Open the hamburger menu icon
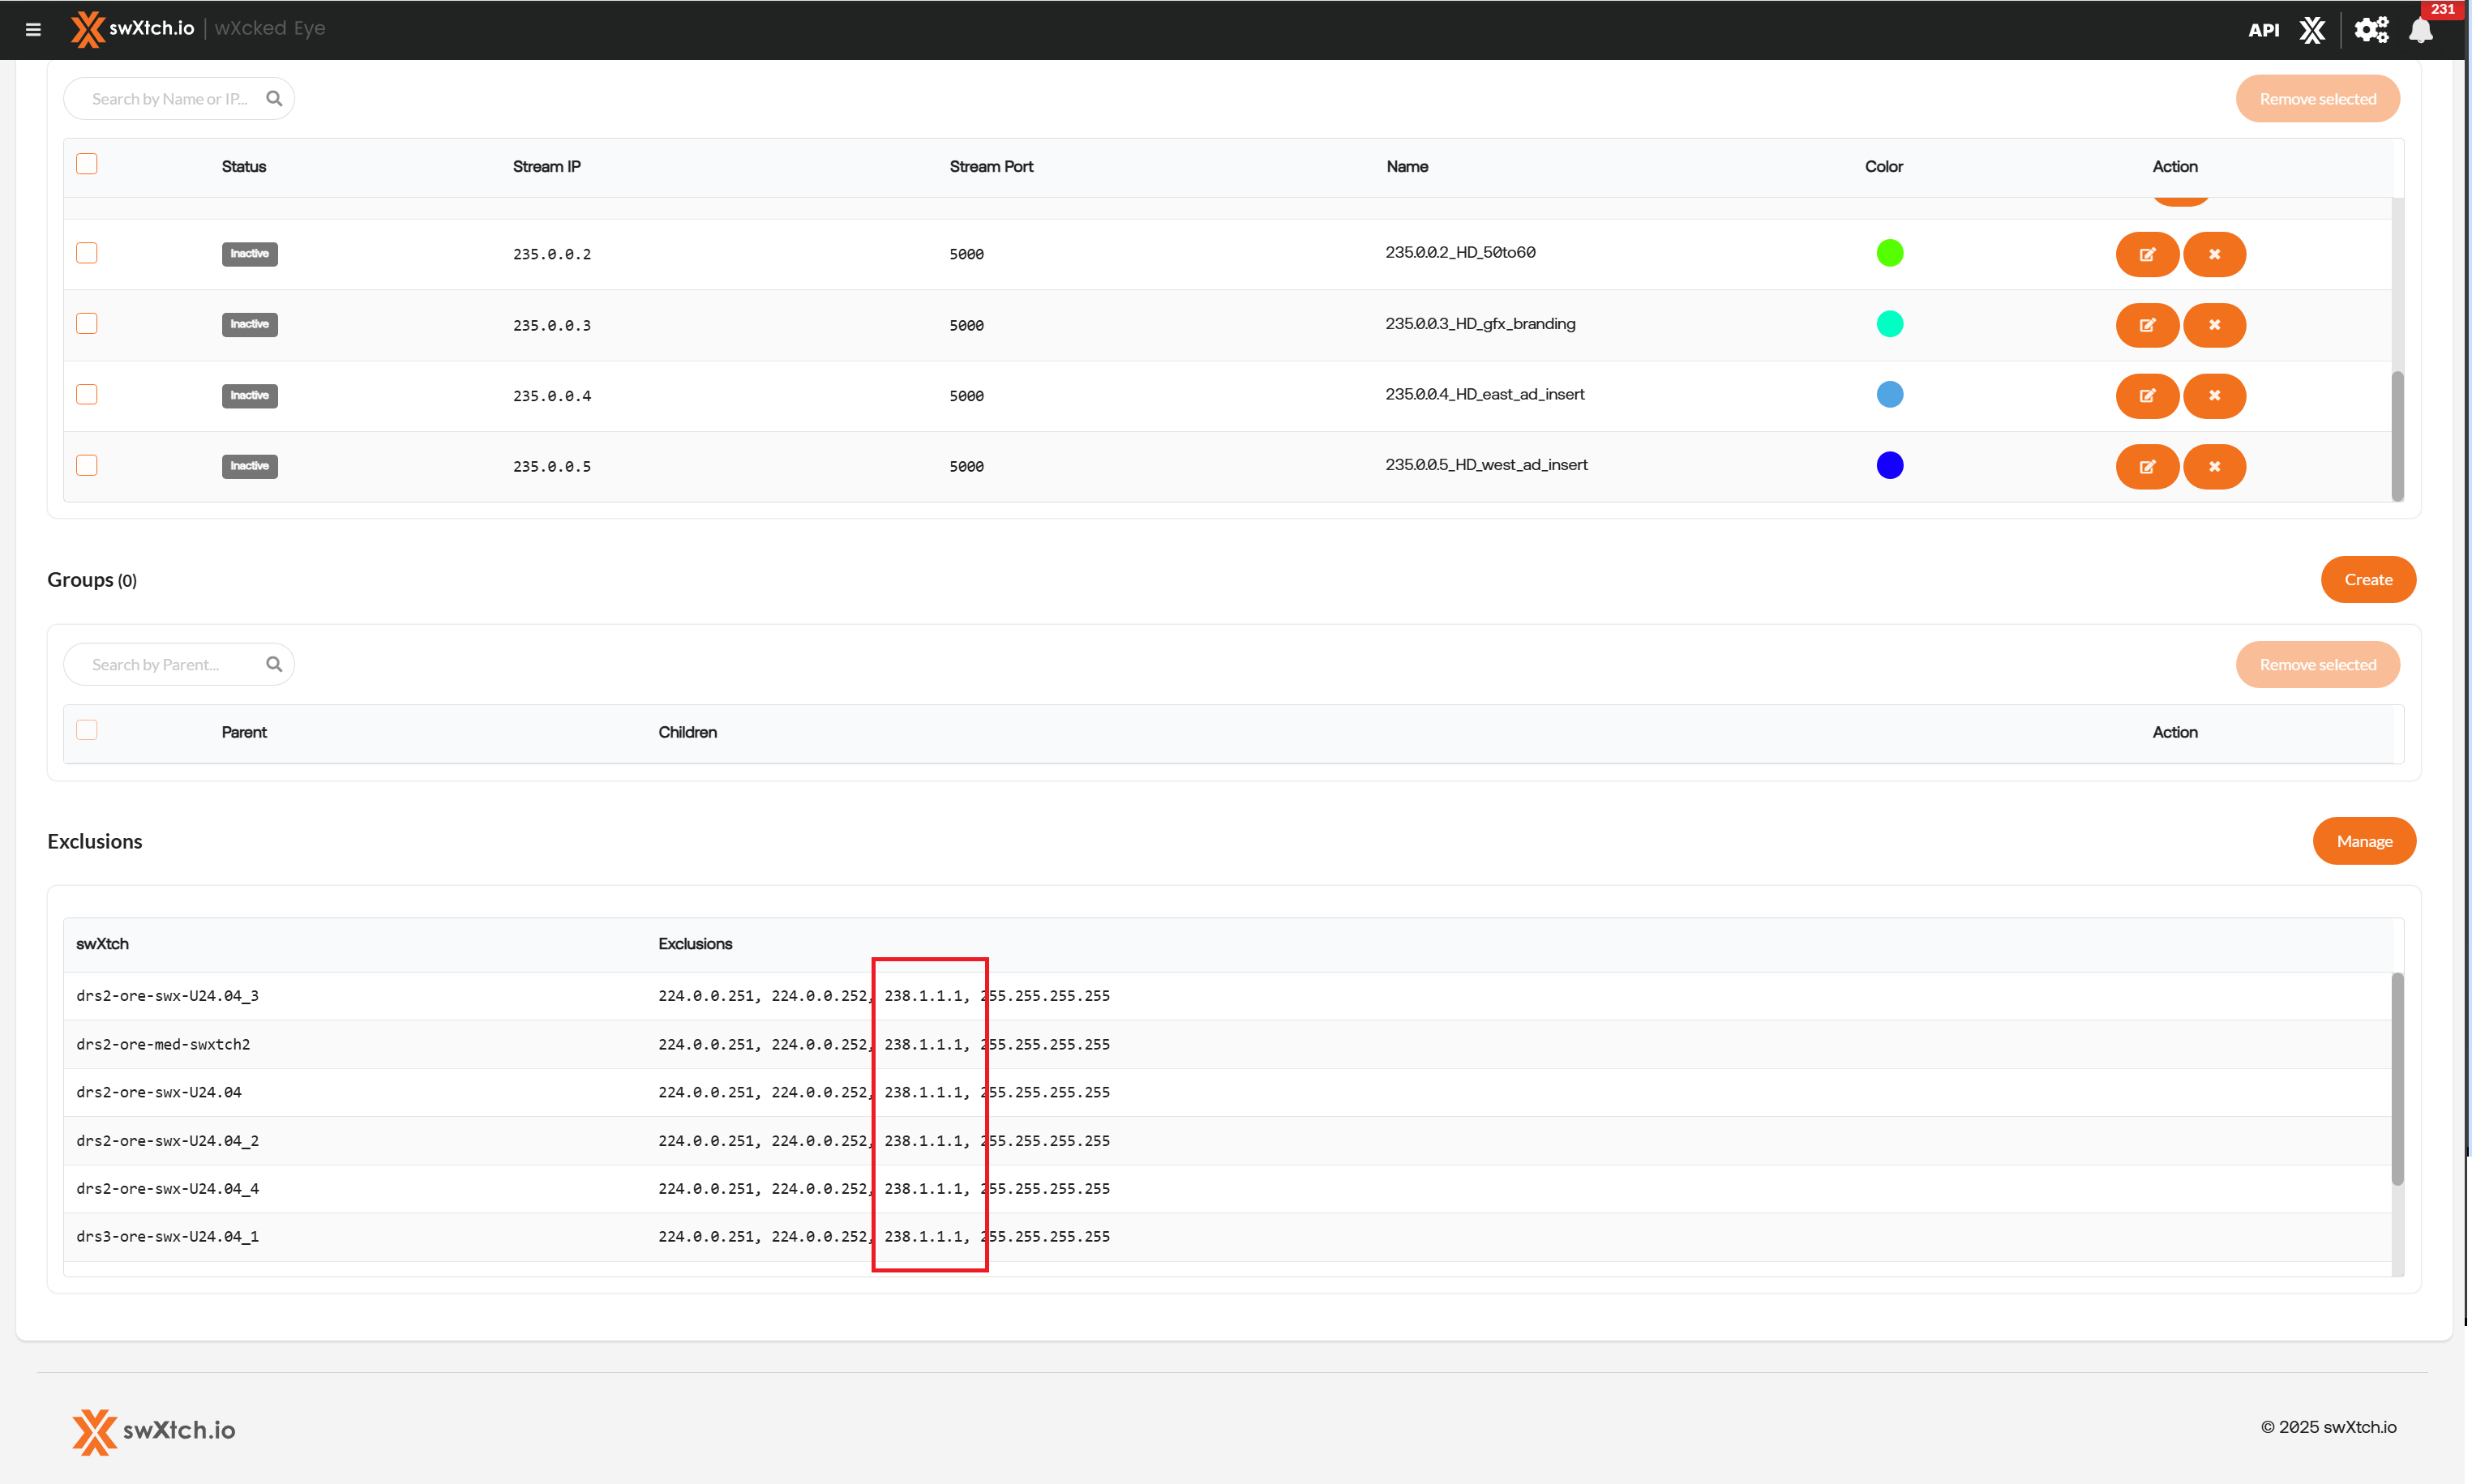The height and width of the screenshot is (1484, 2472). click(33, 29)
